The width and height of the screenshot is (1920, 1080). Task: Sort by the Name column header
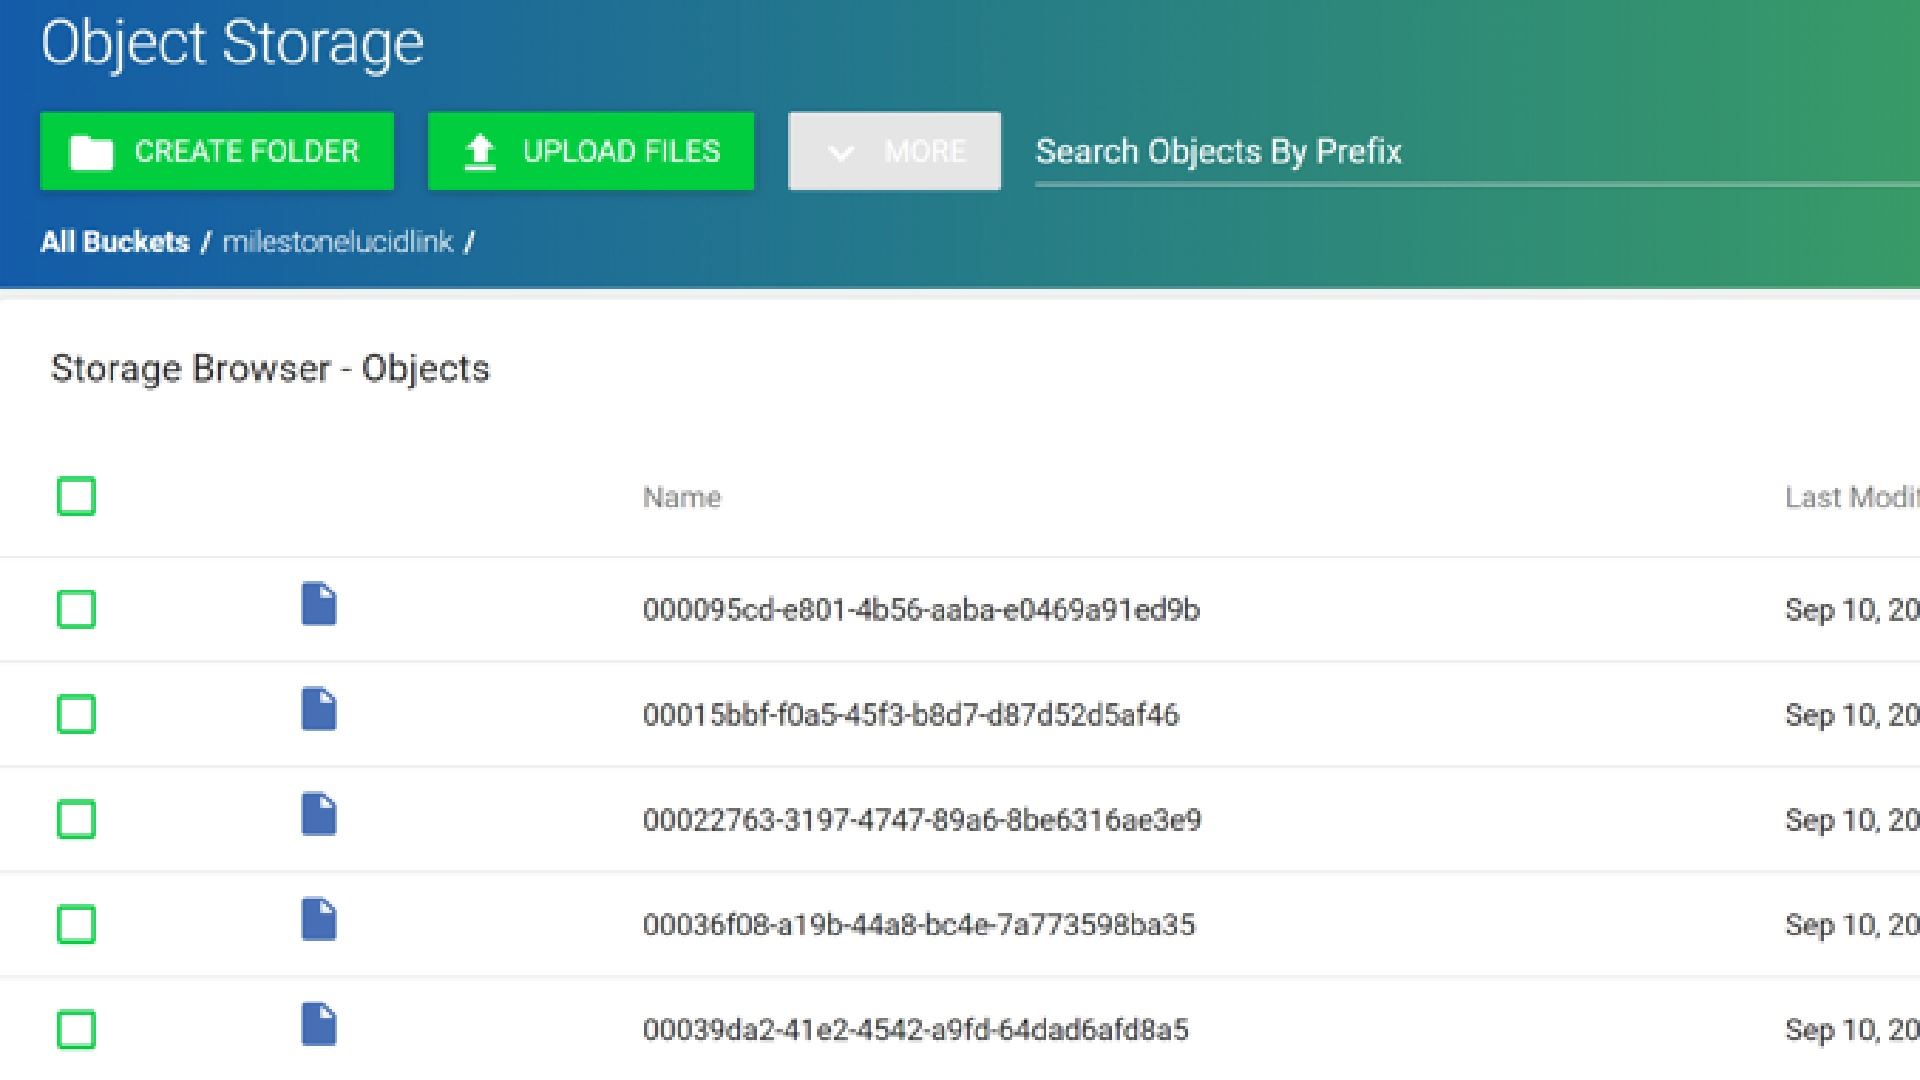click(682, 497)
